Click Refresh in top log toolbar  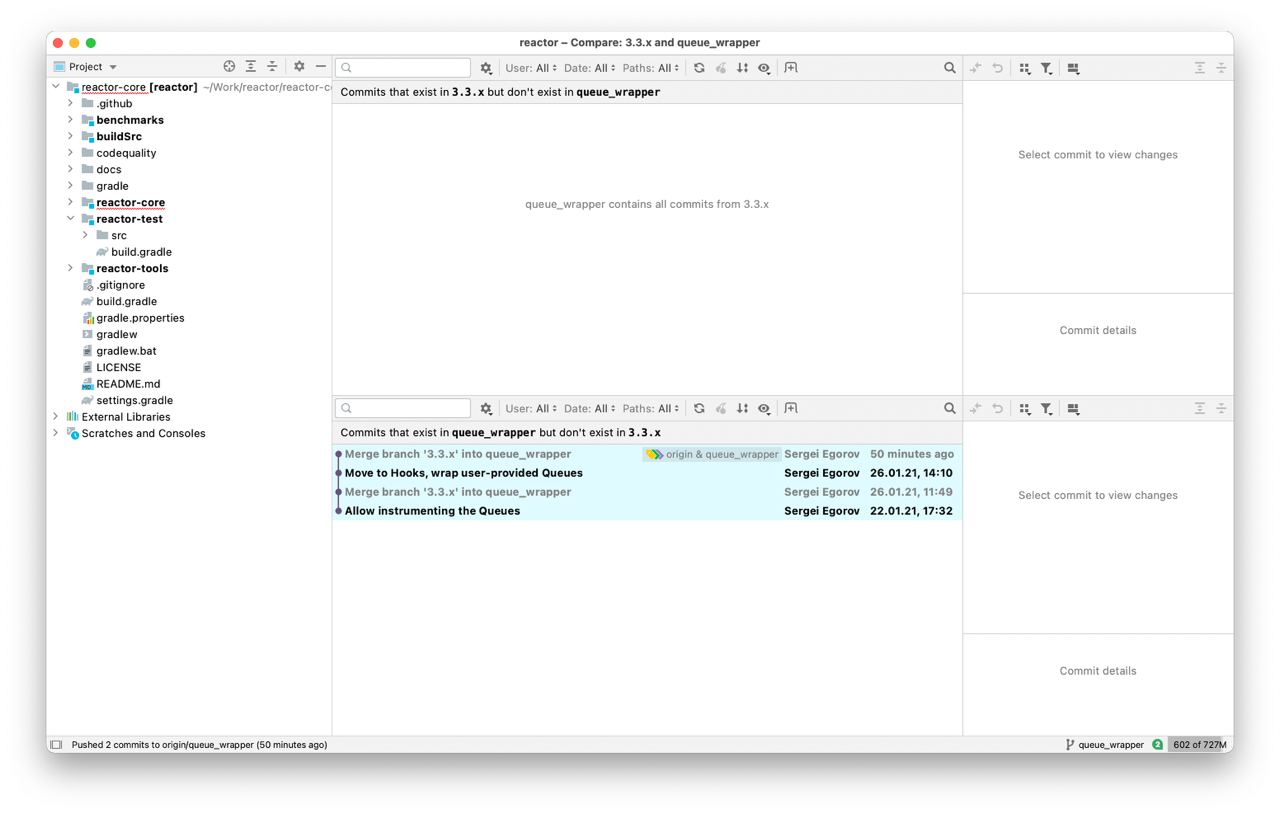click(x=699, y=68)
